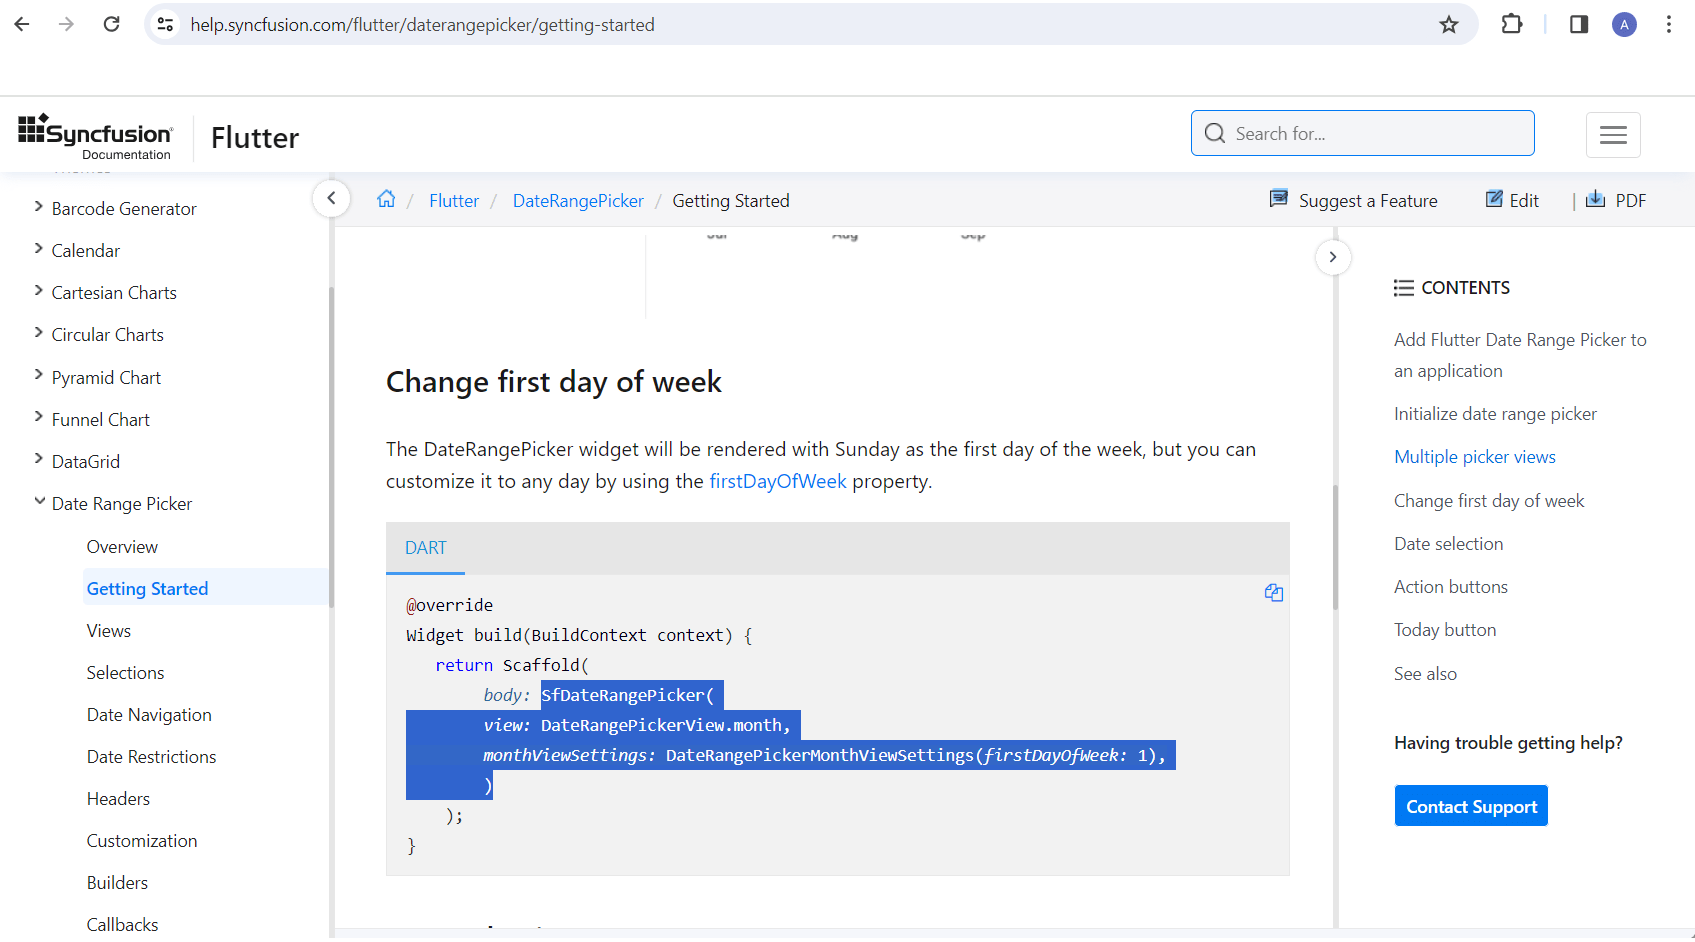
Task: Bookmark this page with star icon
Action: [x=1449, y=25]
